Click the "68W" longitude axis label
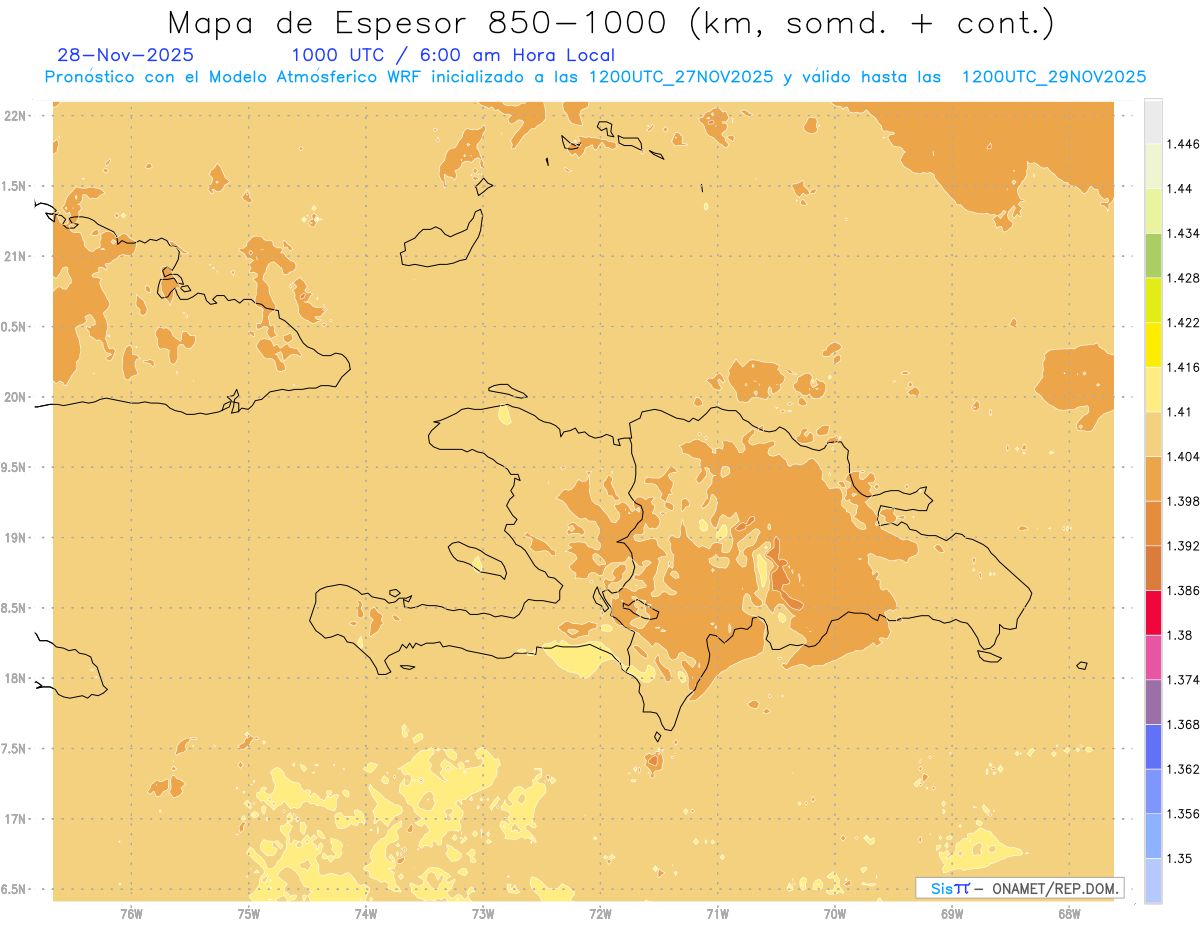Screen dimensions: 1200x927 point(1068,913)
